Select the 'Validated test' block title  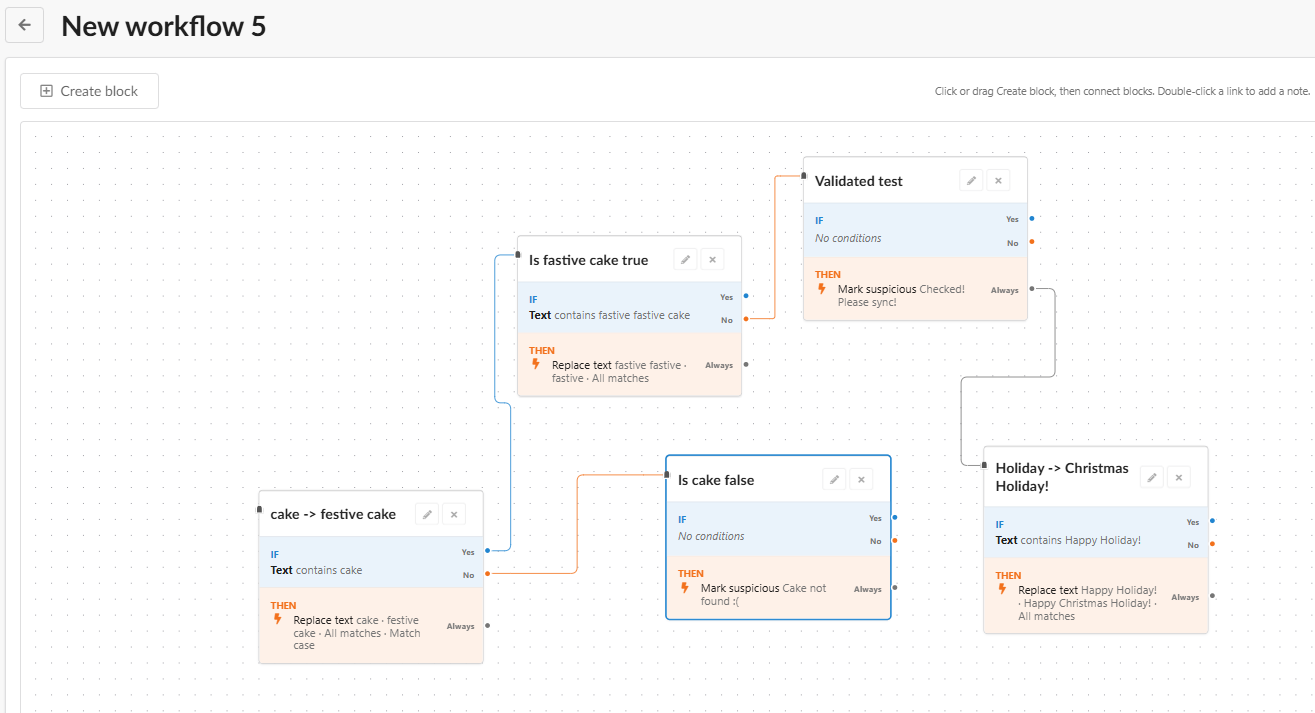[859, 181]
